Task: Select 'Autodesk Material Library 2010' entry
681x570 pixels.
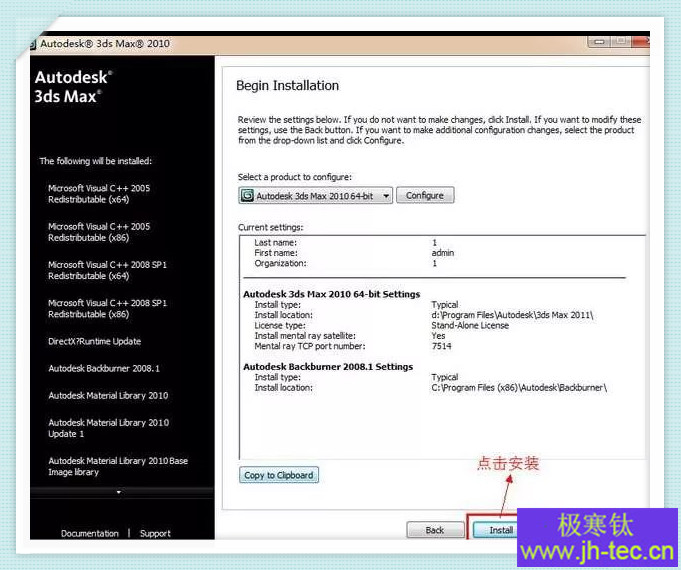Action: pyautogui.click(x=108, y=395)
